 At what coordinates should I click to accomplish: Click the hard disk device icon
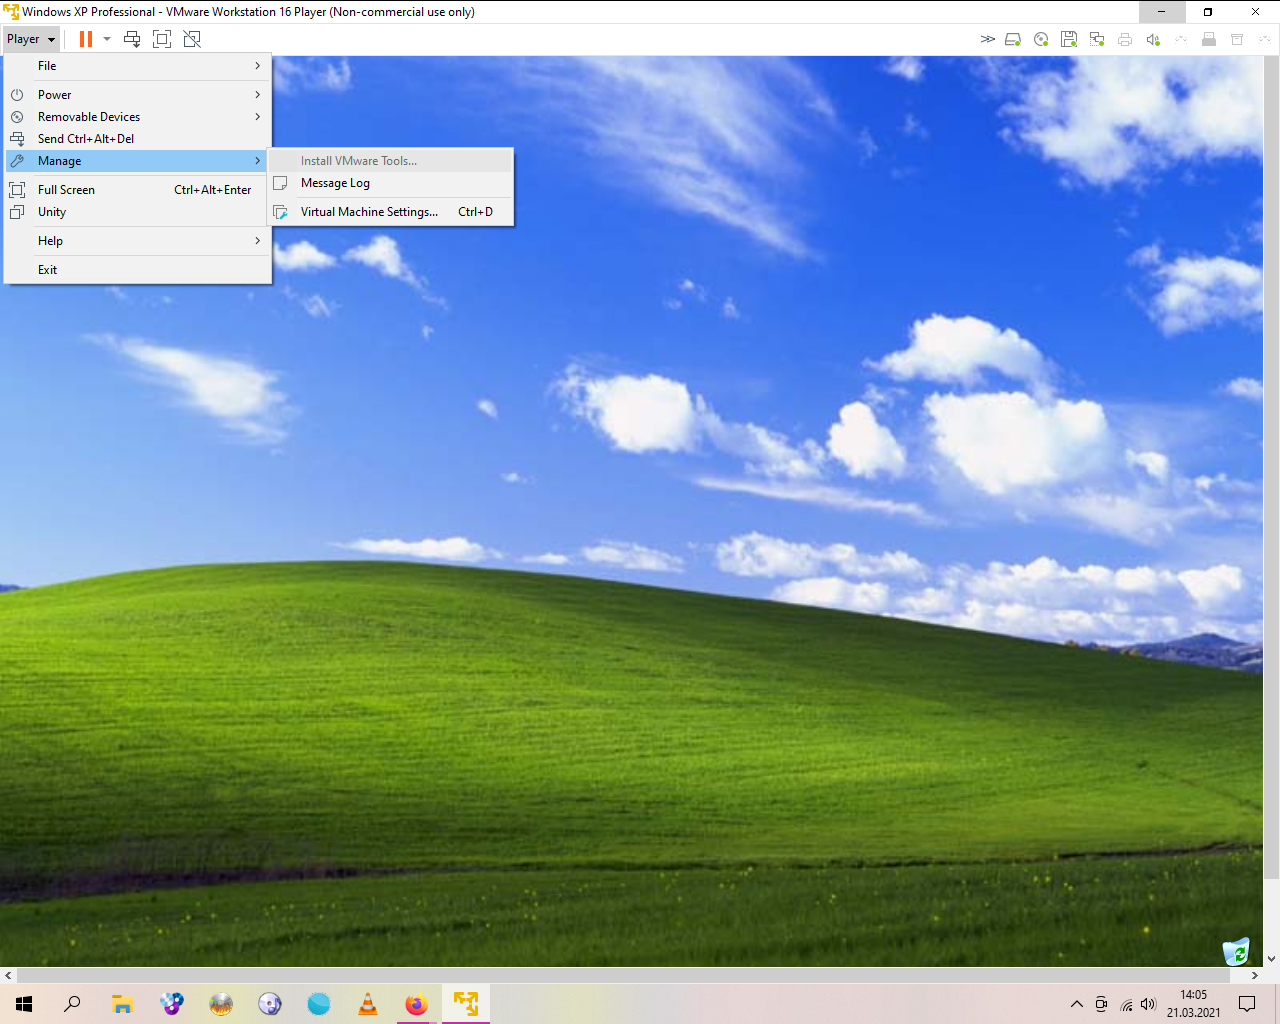[1013, 39]
